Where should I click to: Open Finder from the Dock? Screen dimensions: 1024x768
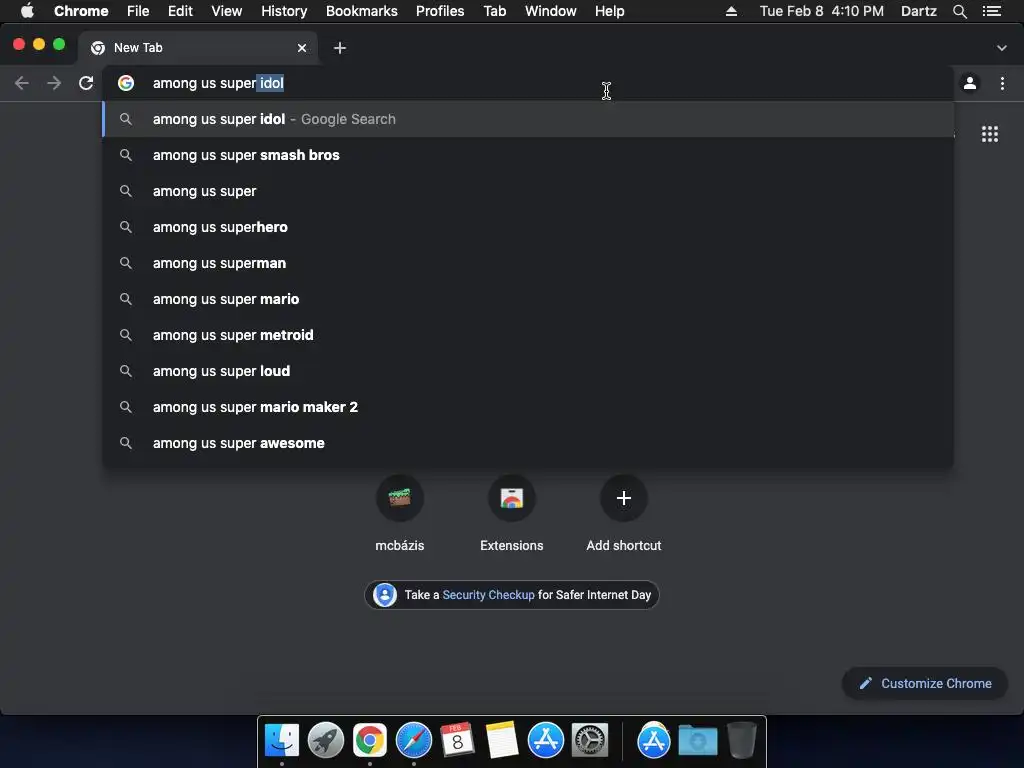point(281,741)
